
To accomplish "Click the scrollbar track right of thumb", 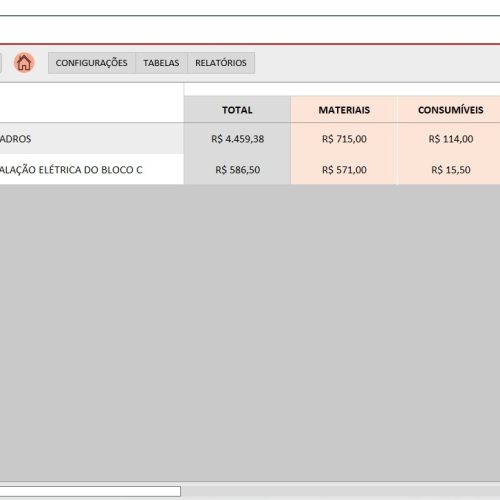I will point(340,491).
